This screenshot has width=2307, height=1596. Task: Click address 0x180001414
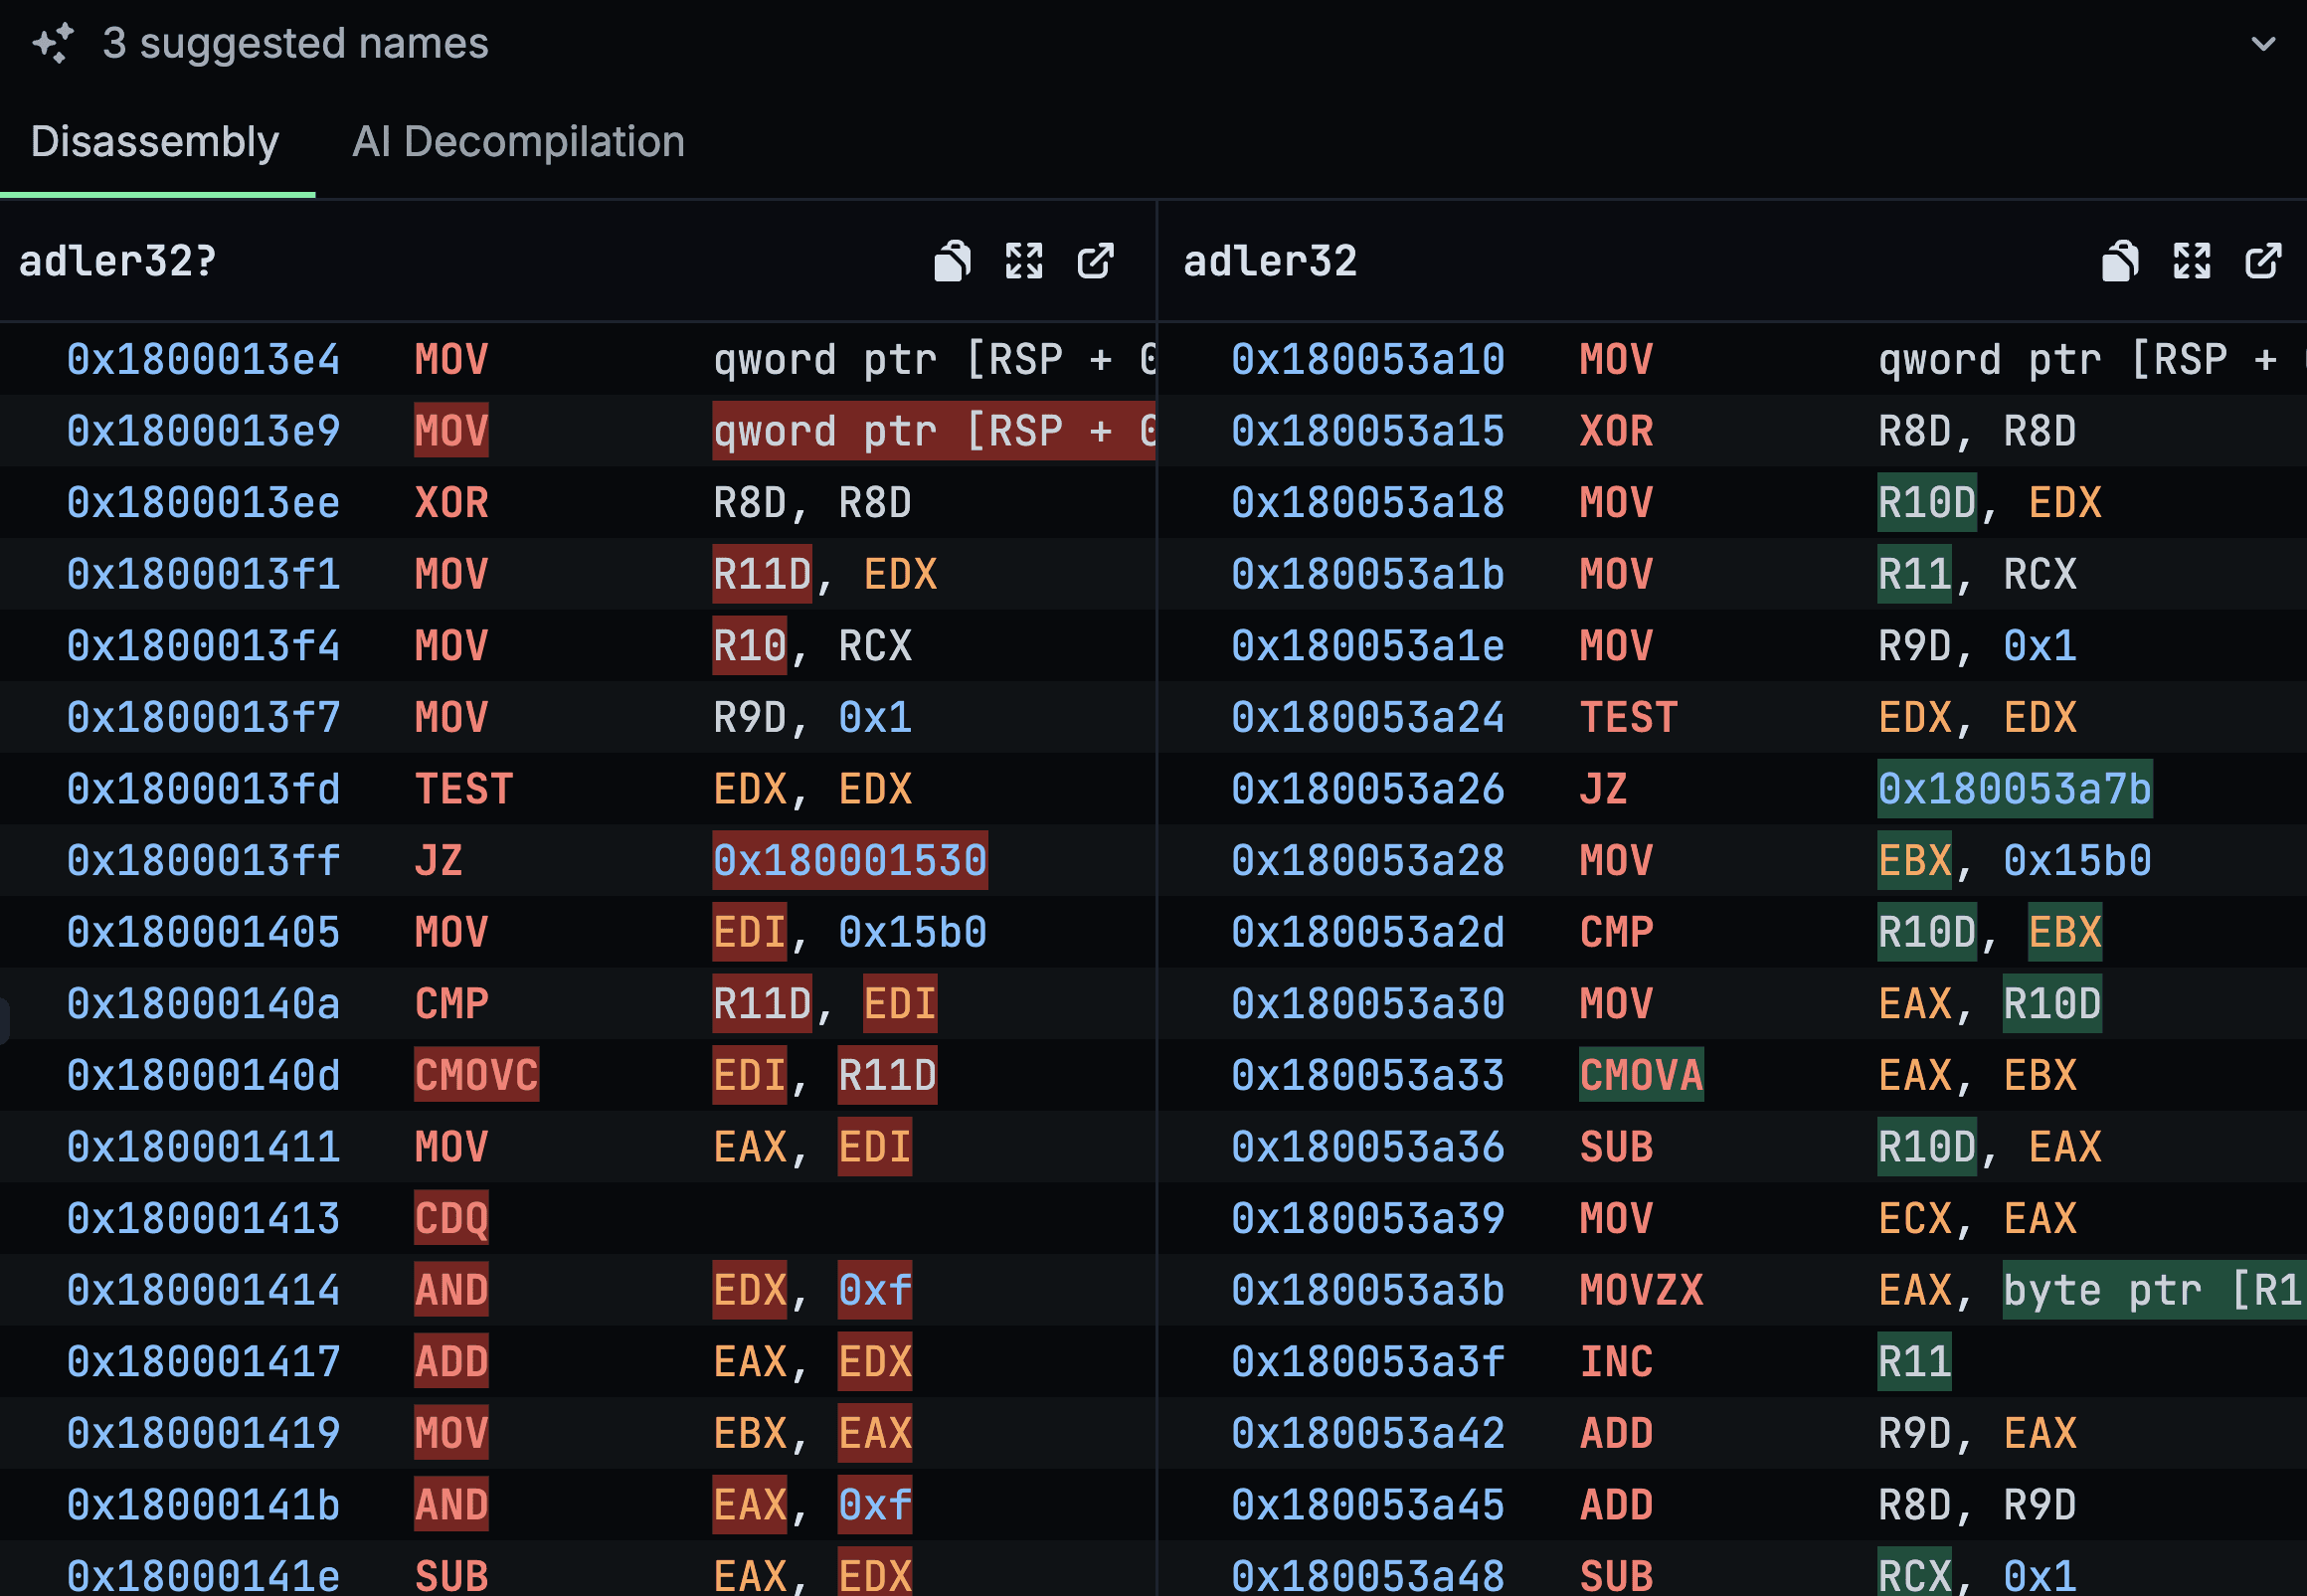click(204, 1291)
